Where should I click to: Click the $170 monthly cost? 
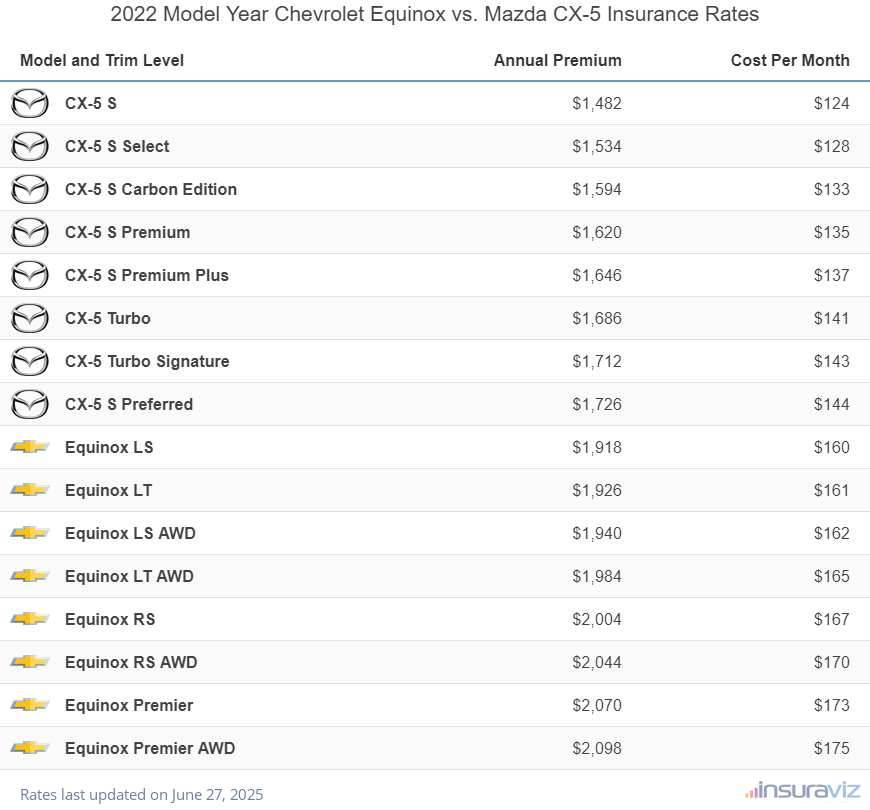click(832, 662)
